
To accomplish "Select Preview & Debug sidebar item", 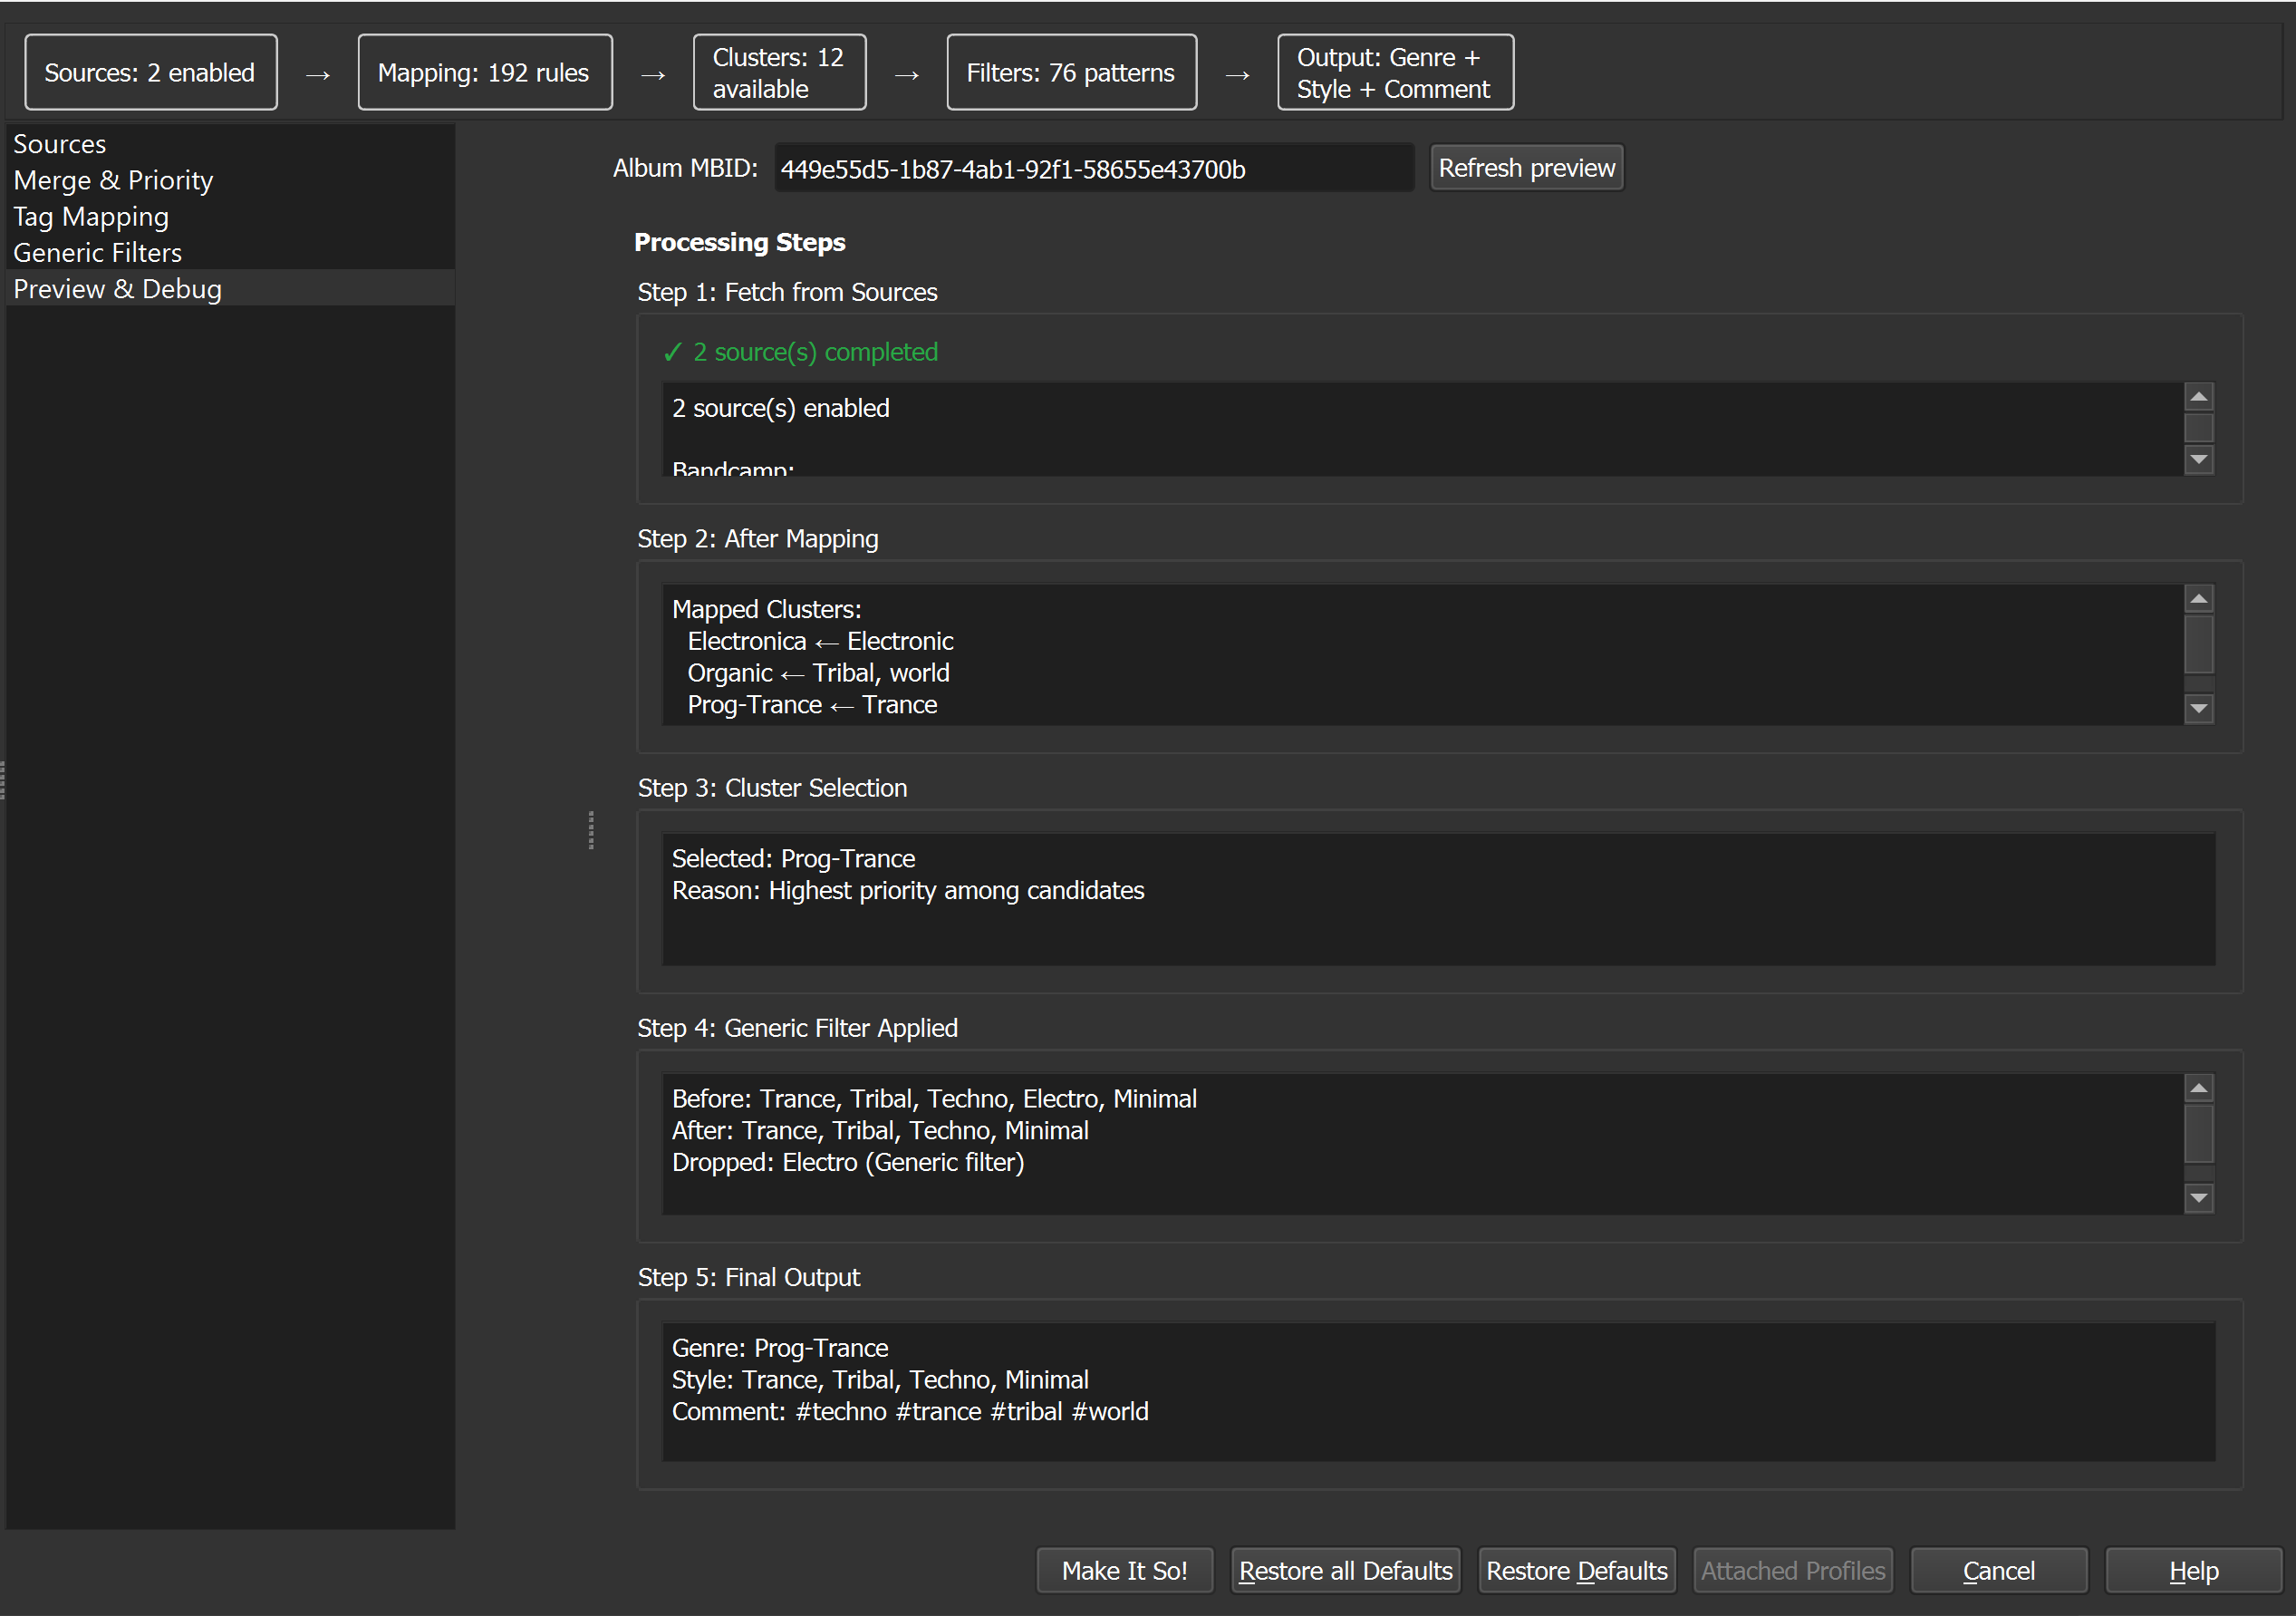I will pyautogui.click(x=117, y=289).
